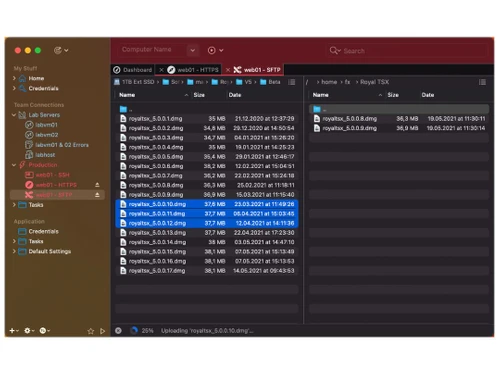The height and width of the screenshot is (375, 500).
Task: Switch to the Dashboard tab
Action: (x=133, y=70)
